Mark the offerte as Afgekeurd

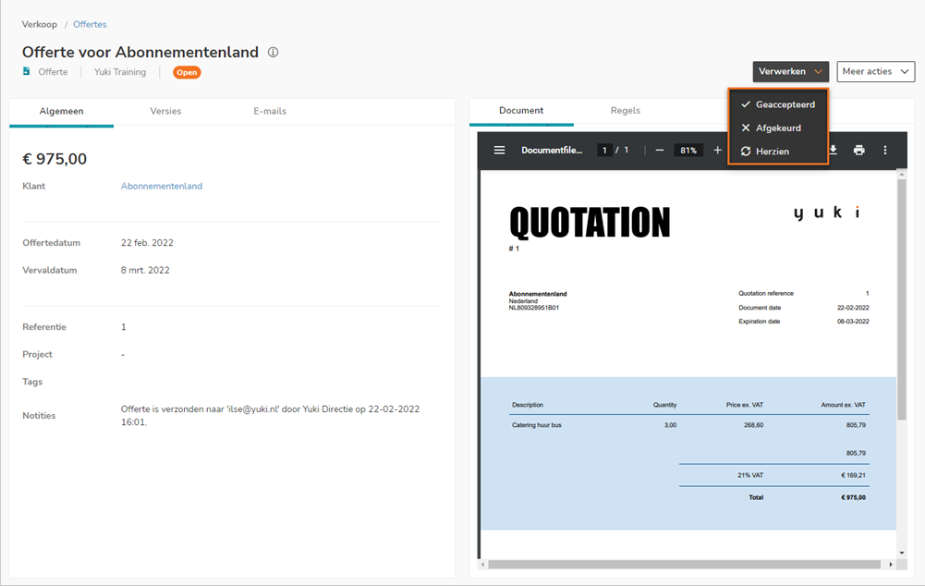pos(779,128)
